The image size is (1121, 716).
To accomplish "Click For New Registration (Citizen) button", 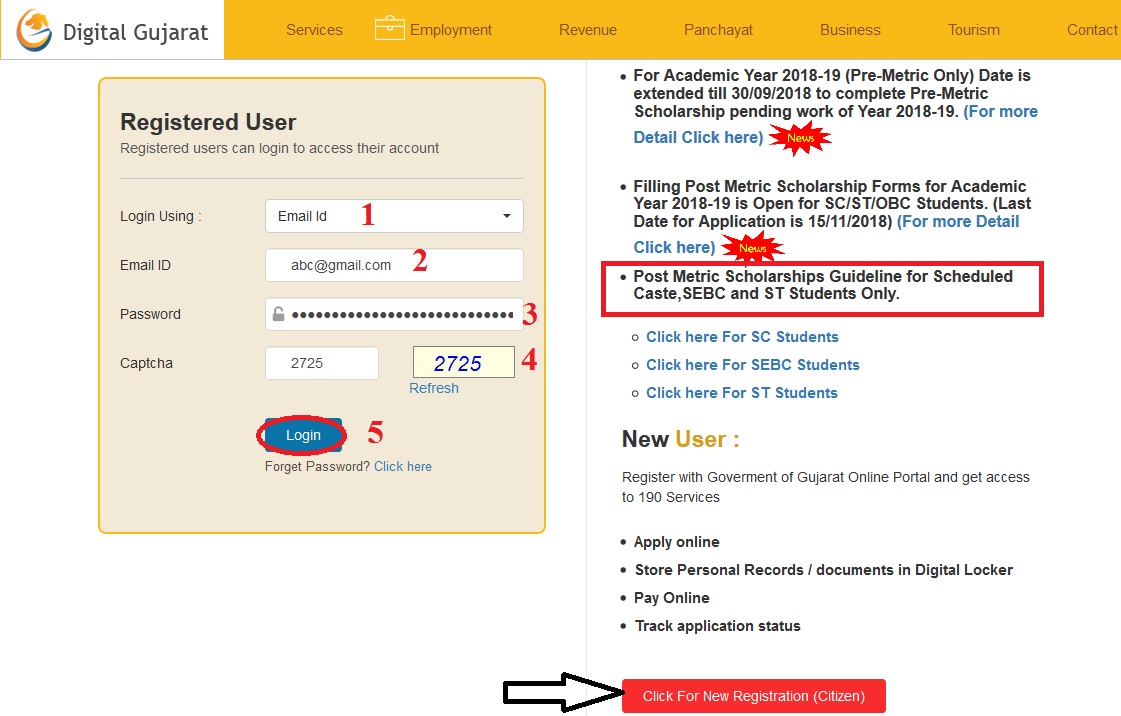I will 753,696.
